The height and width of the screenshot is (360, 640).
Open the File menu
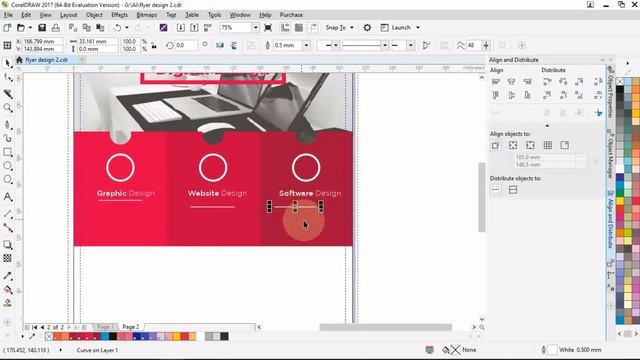tap(8, 15)
